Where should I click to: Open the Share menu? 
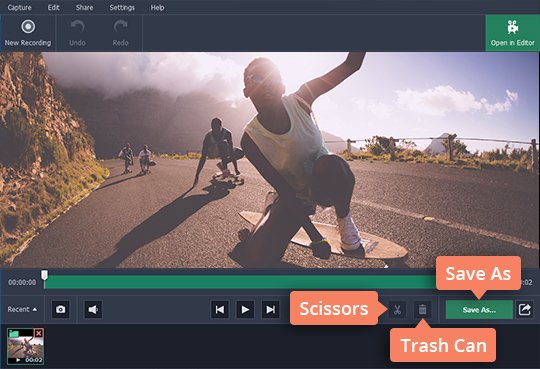pyautogui.click(x=84, y=7)
